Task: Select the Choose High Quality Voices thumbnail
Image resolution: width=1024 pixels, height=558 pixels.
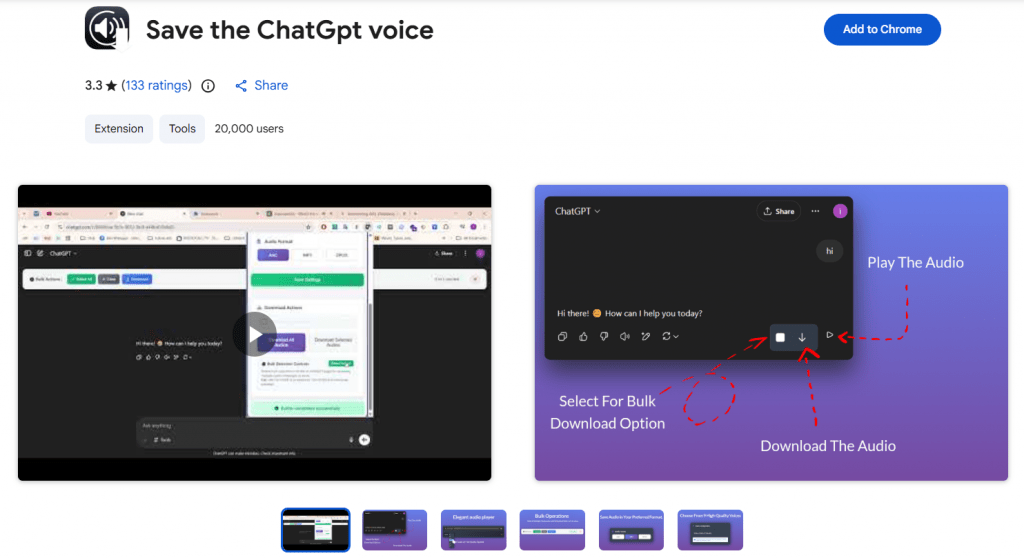Action: (x=710, y=530)
